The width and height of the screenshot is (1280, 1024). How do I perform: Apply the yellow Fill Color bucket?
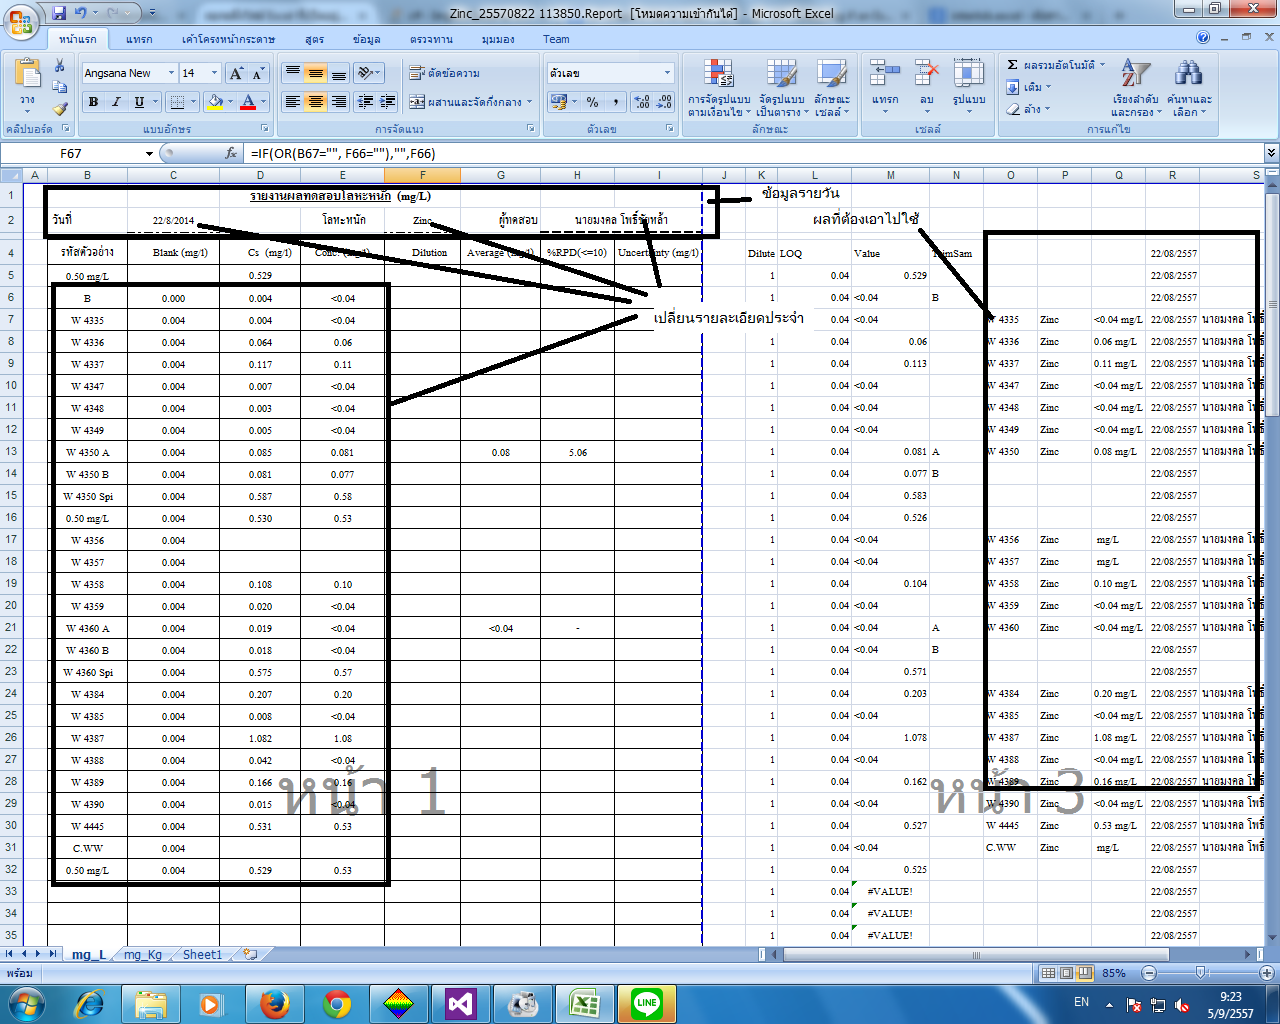click(x=216, y=102)
